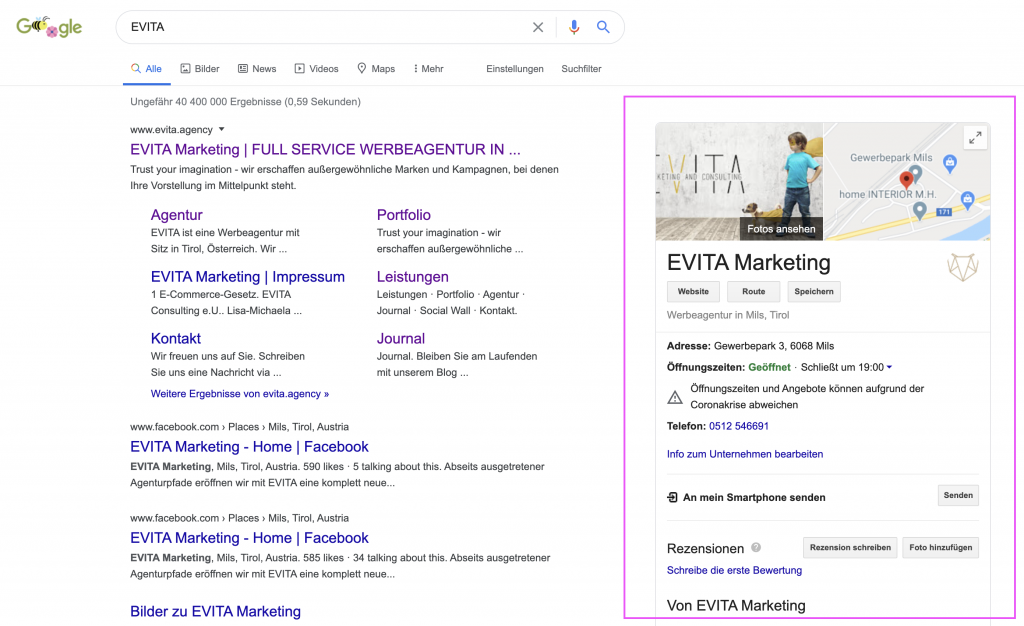Screen dimensions: 1024x626
Task: Click Schreibe die erste Bewertung
Action: click(x=734, y=571)
